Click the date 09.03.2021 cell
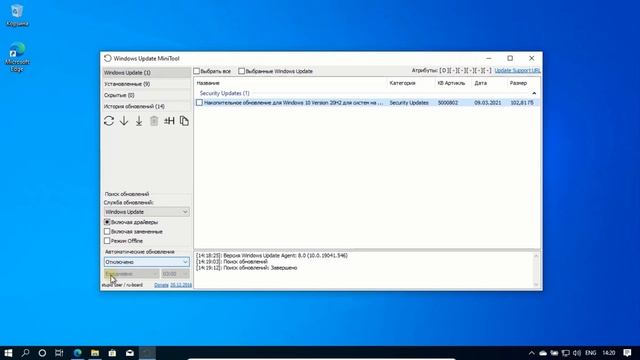The image size is (640, 360). tap(487, 103)
